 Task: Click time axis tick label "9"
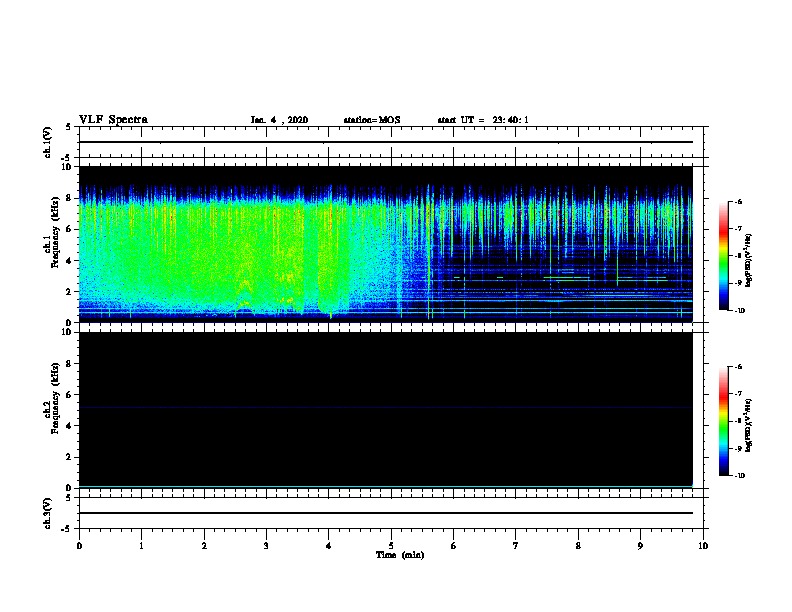point(640,545)
